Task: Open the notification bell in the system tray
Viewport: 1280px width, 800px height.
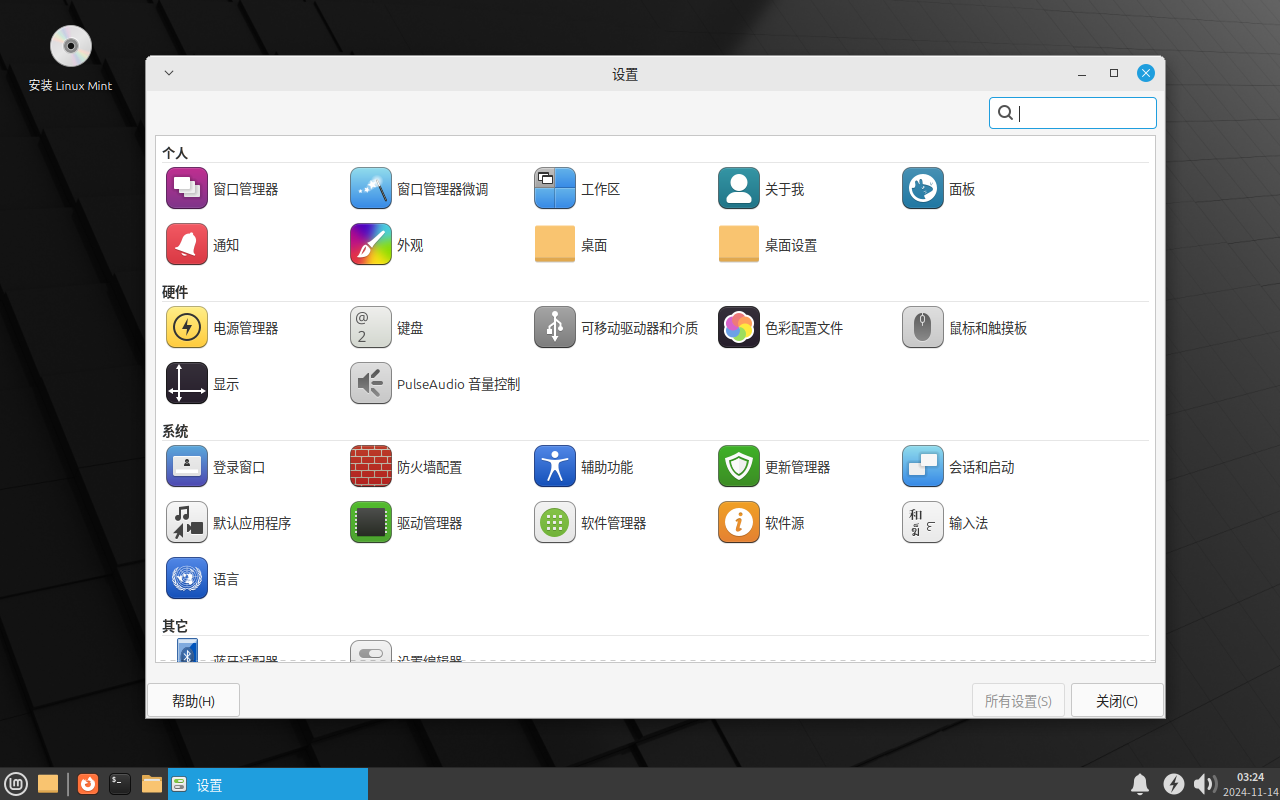Action: tap(1140, 784)
